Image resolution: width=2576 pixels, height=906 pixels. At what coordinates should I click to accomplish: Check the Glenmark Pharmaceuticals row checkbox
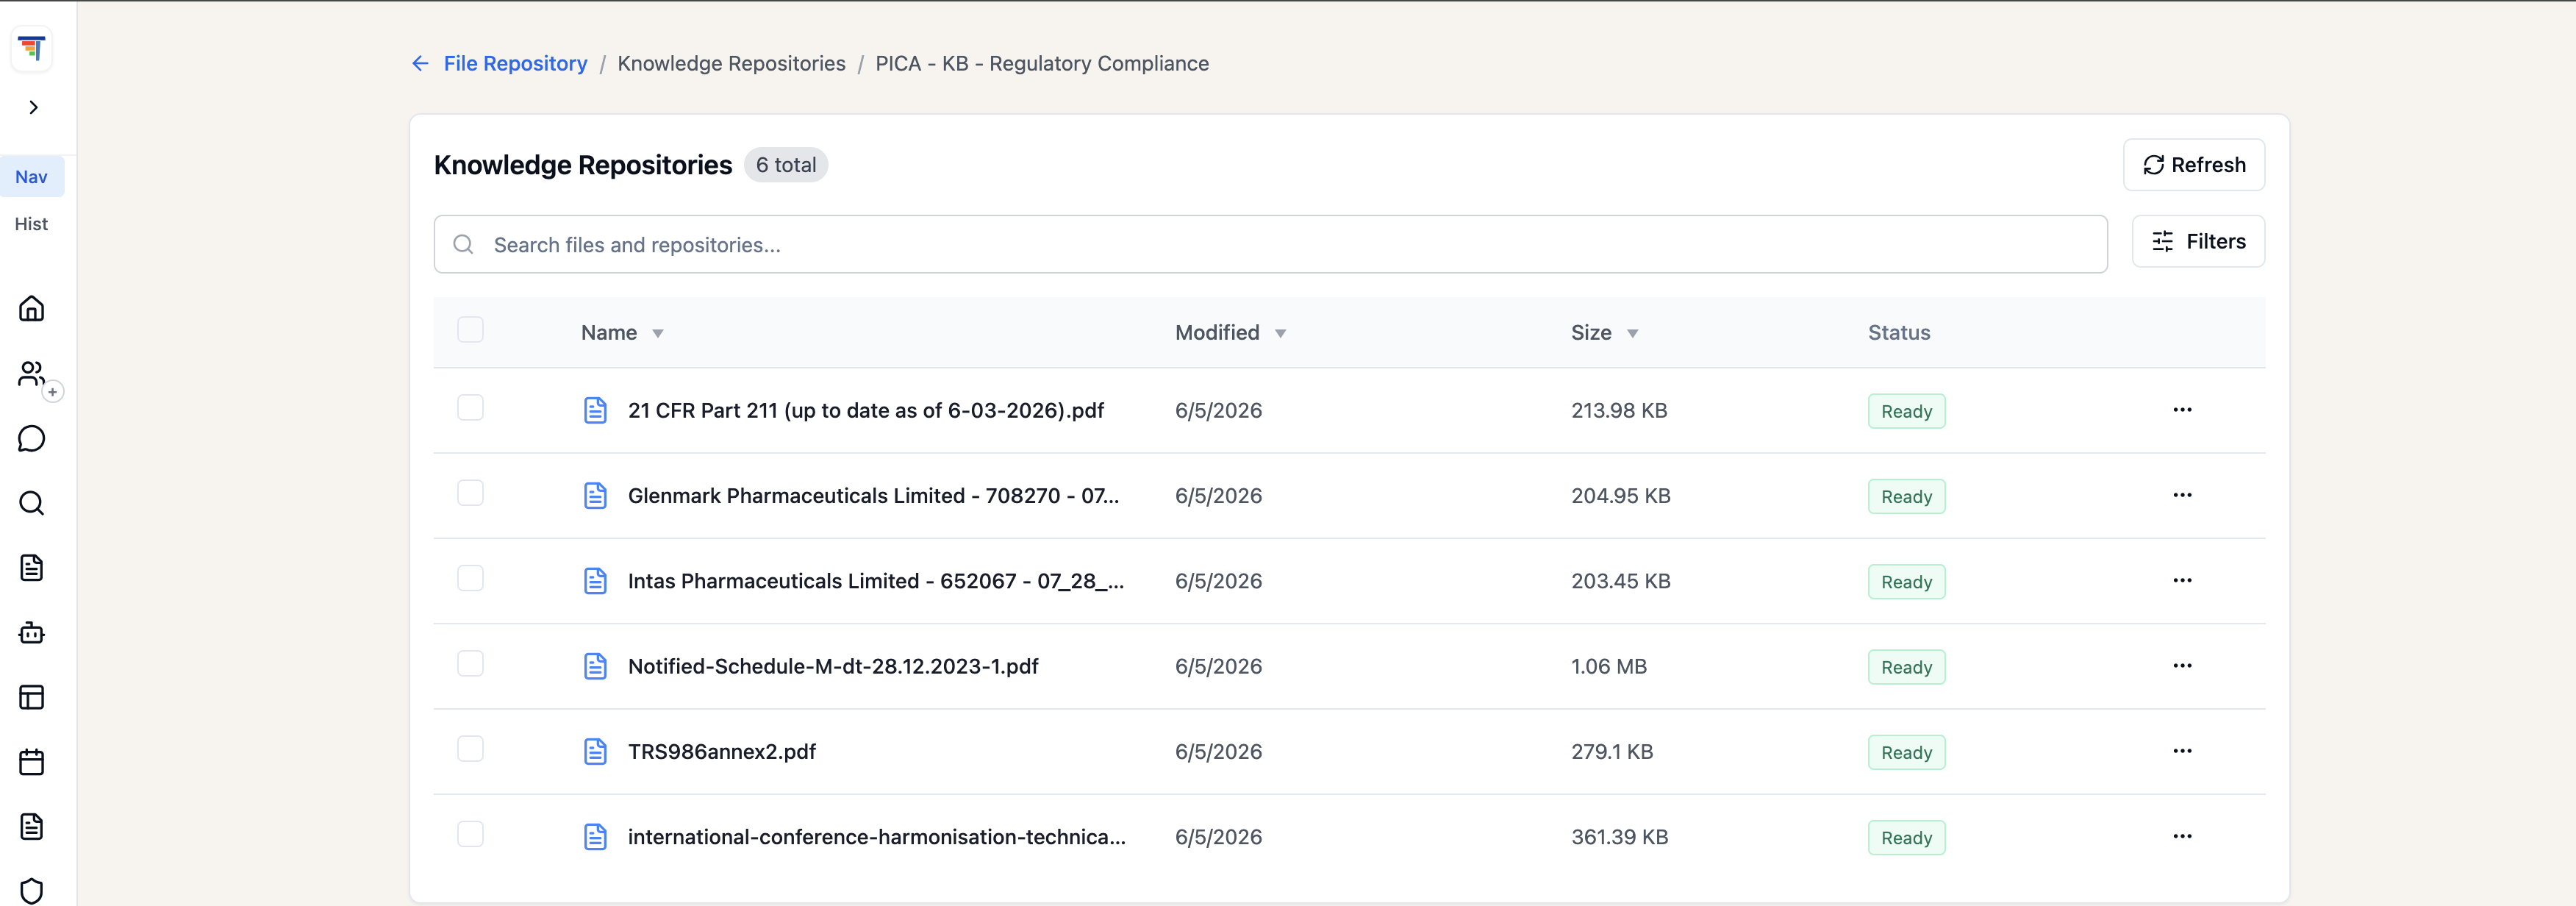coord(470,493)
